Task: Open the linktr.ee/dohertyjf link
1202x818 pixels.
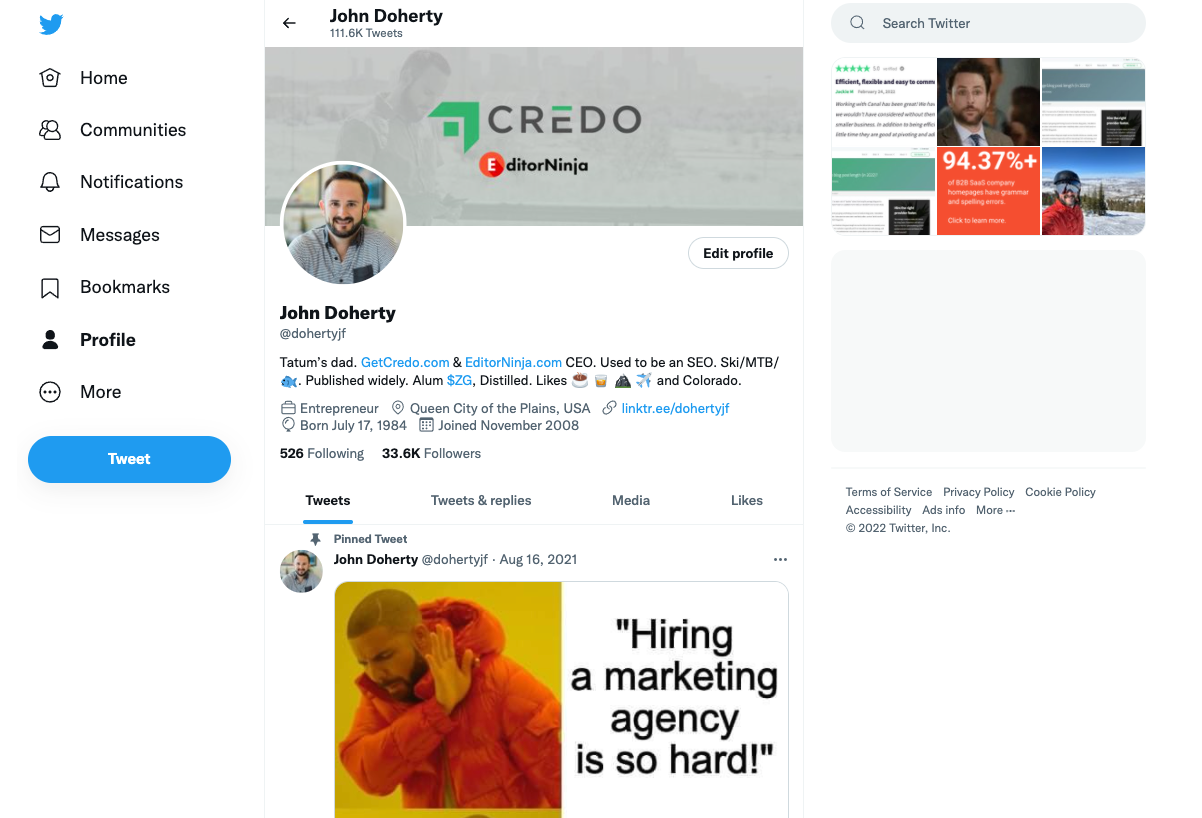Action: [x=675, y=408]
